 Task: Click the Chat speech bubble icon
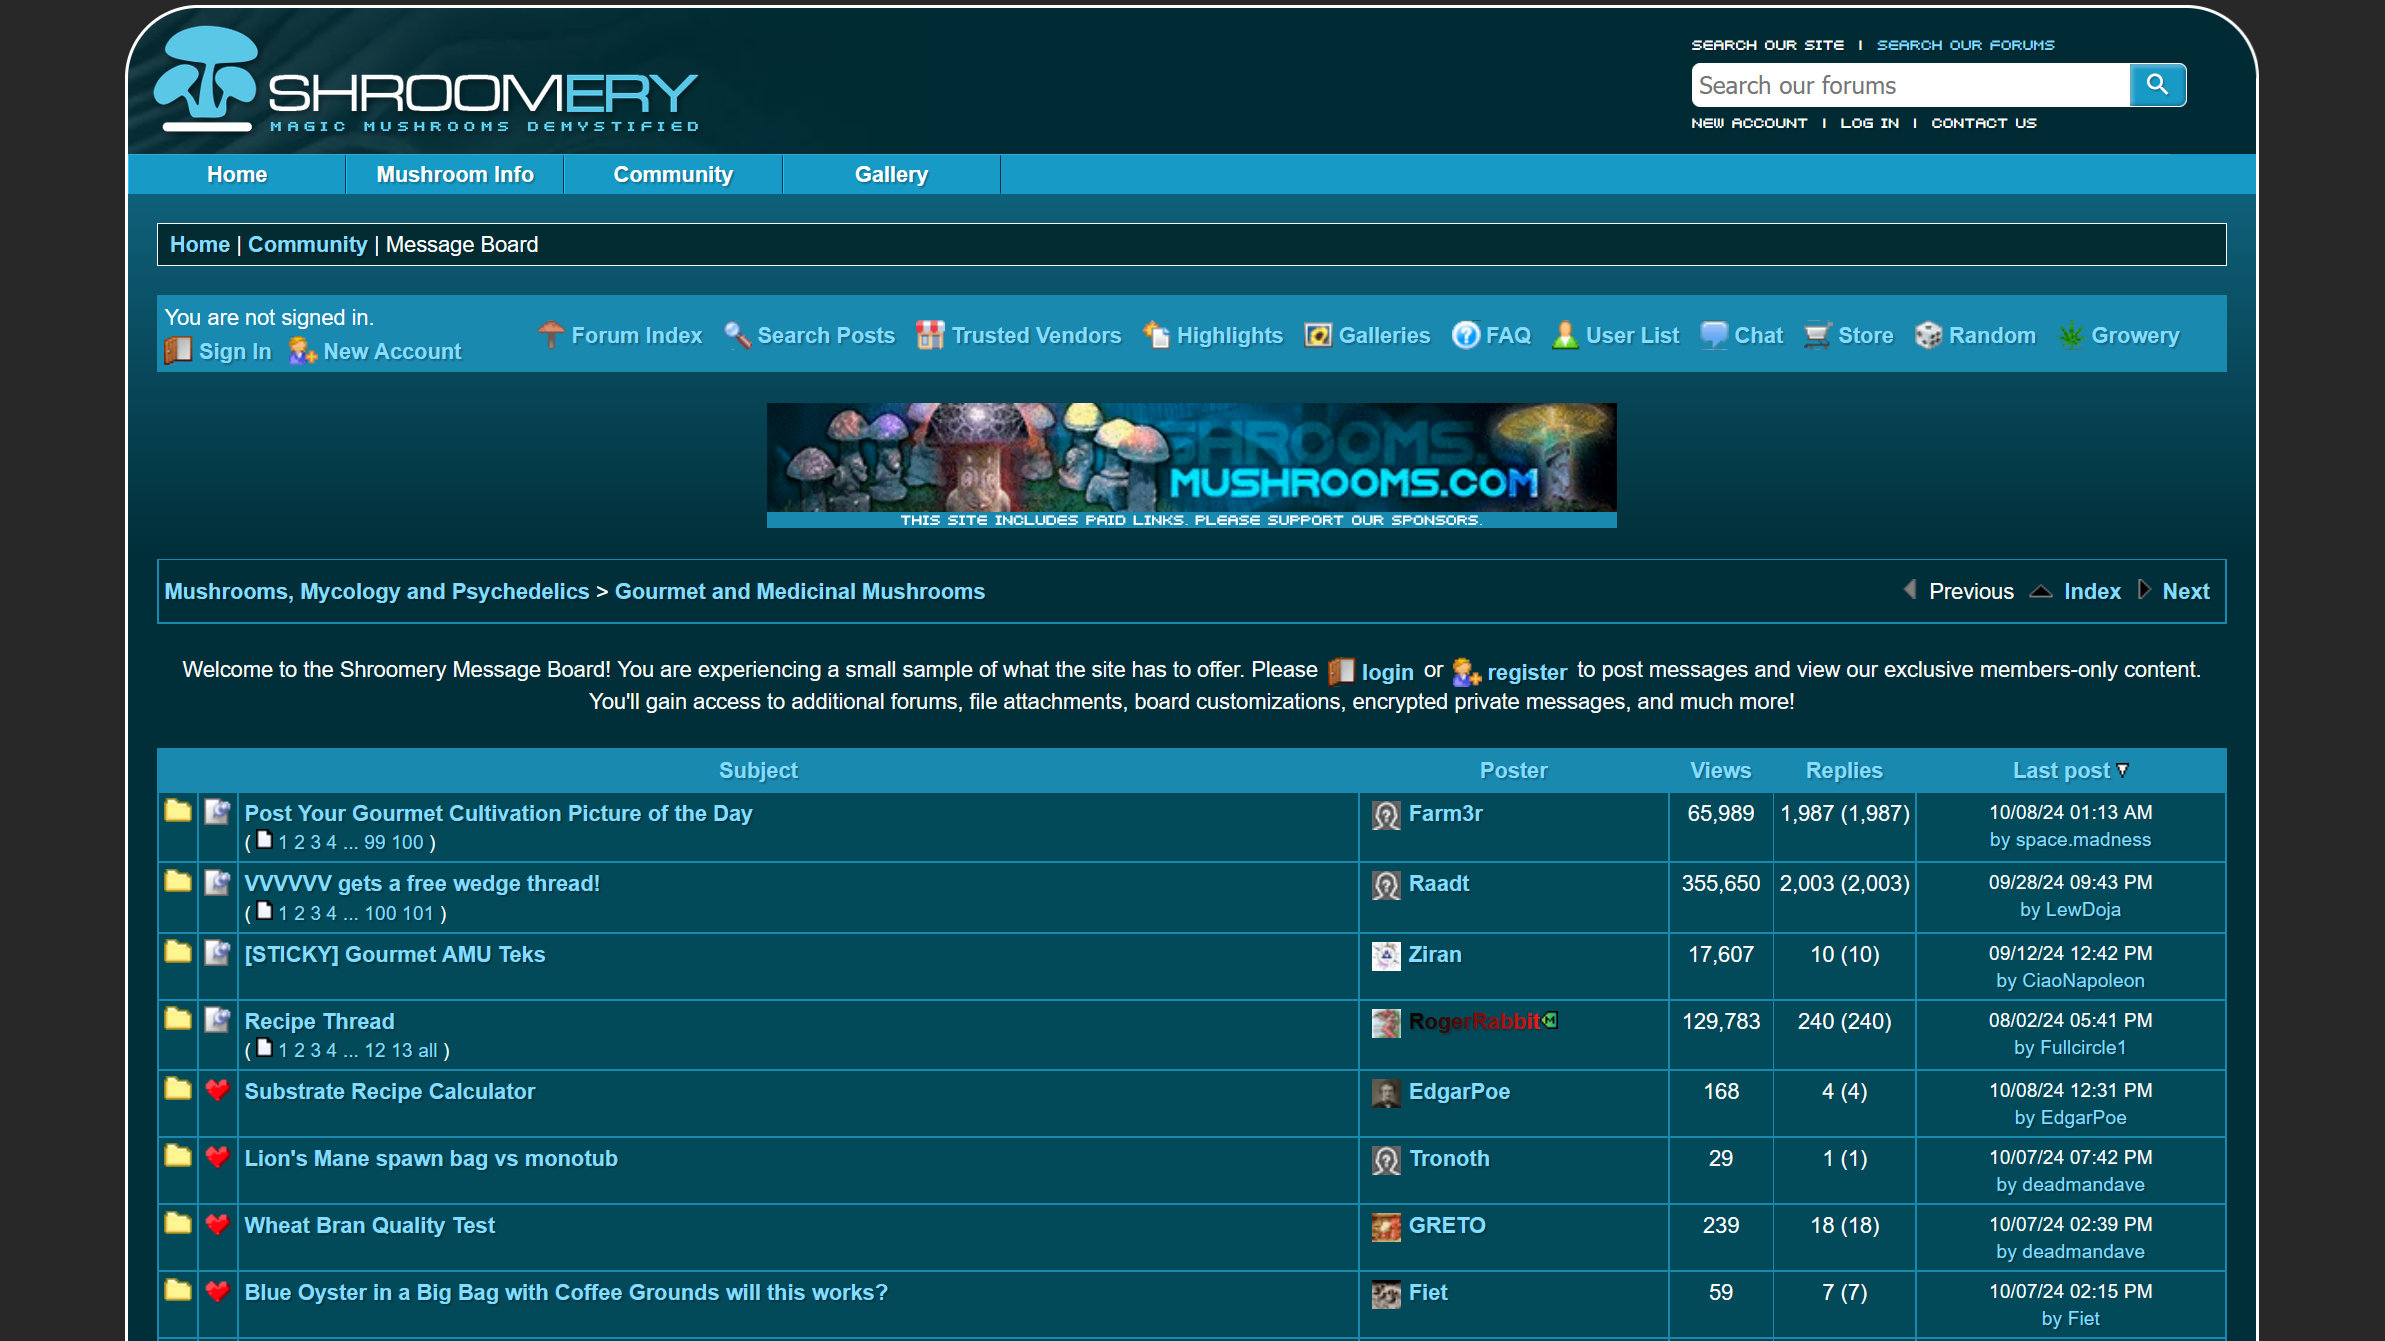(x=1713, y=335)
